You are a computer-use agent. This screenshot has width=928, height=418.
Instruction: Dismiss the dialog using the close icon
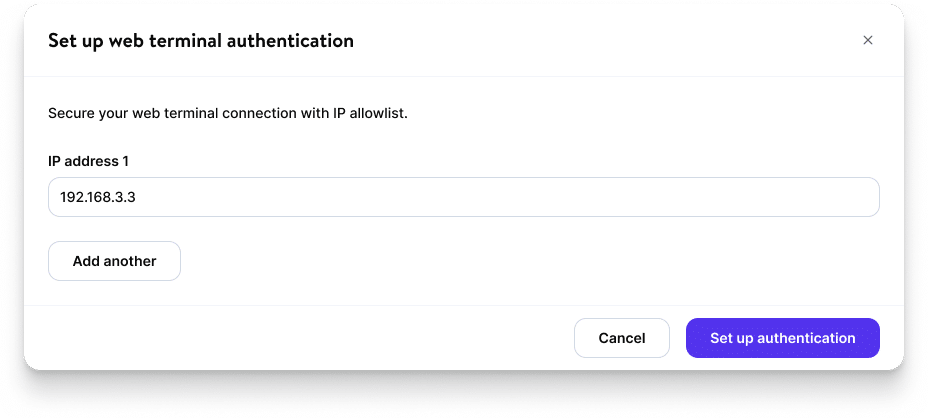click(x=867, y=41)
